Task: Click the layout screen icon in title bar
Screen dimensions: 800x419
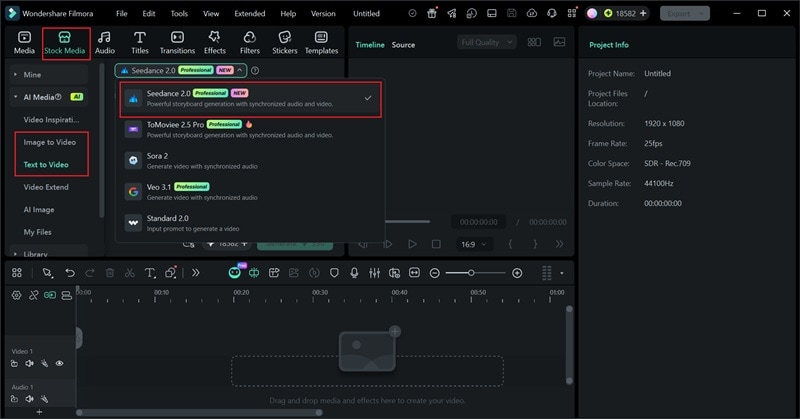Action: coord(492,13)
